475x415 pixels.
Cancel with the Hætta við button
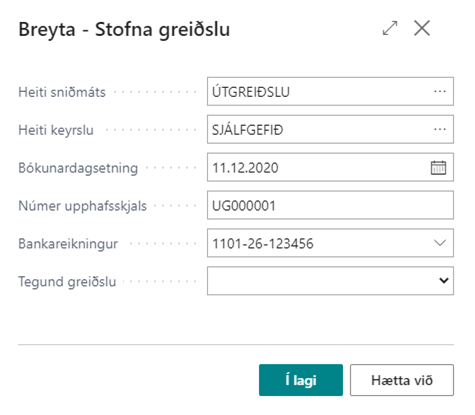(x=402, y=380)
